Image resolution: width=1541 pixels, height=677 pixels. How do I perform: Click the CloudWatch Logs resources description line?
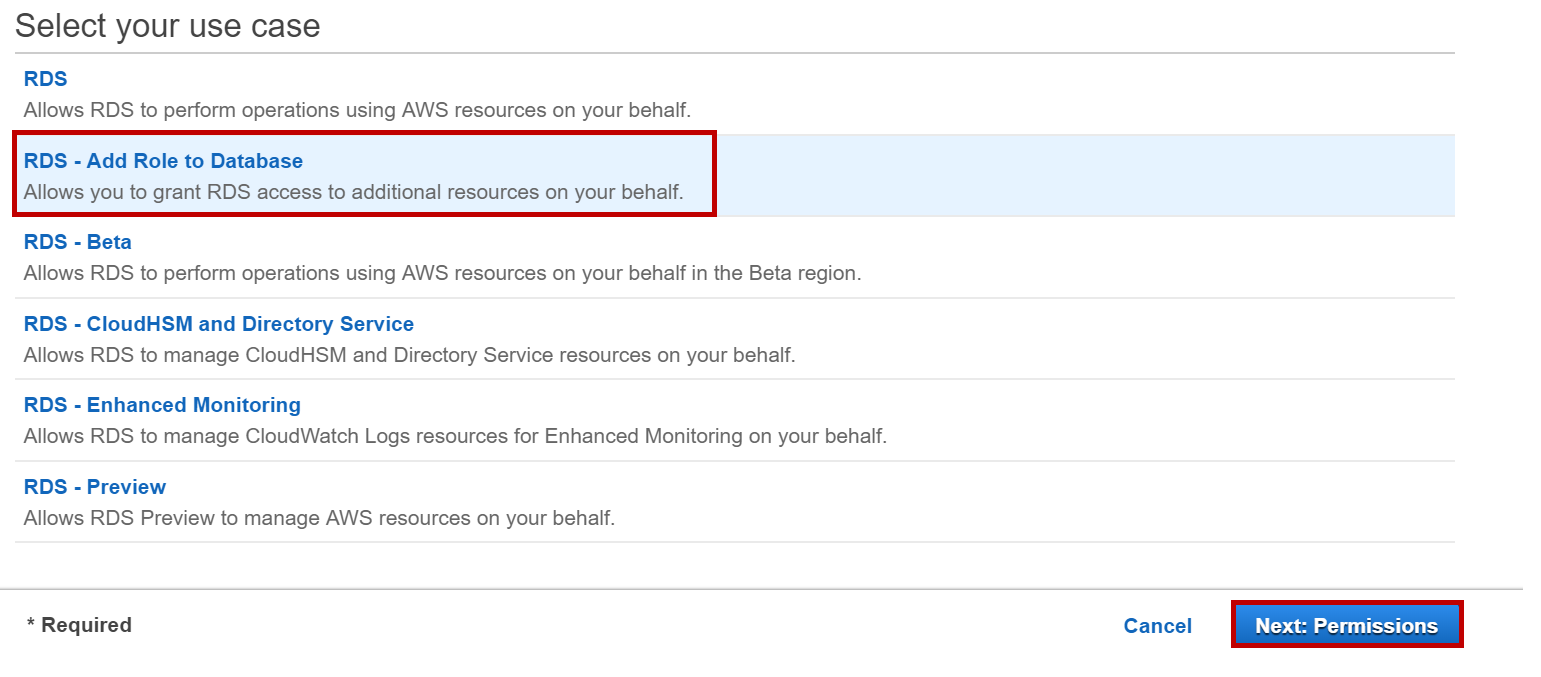(x=455, y=436)
